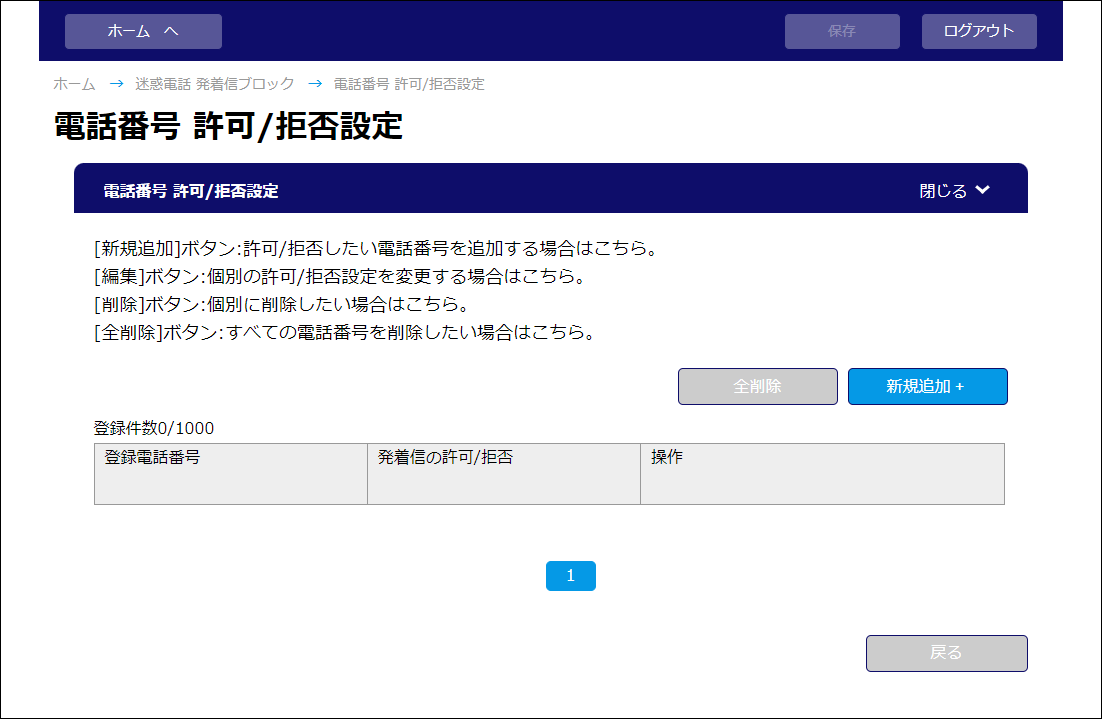The width and height of the screenshot is (1102, 719).
Task: Click the 操作 column header
Action: 667,458
